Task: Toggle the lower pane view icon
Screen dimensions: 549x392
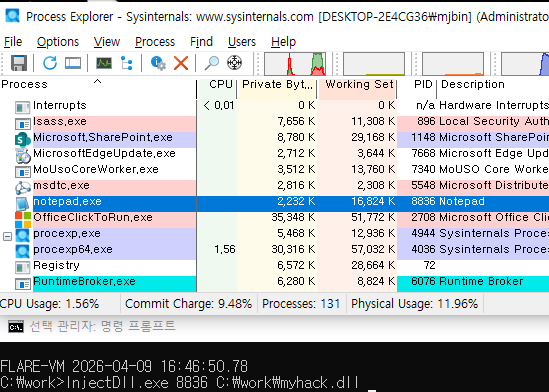Action: (x=73, y=63)
